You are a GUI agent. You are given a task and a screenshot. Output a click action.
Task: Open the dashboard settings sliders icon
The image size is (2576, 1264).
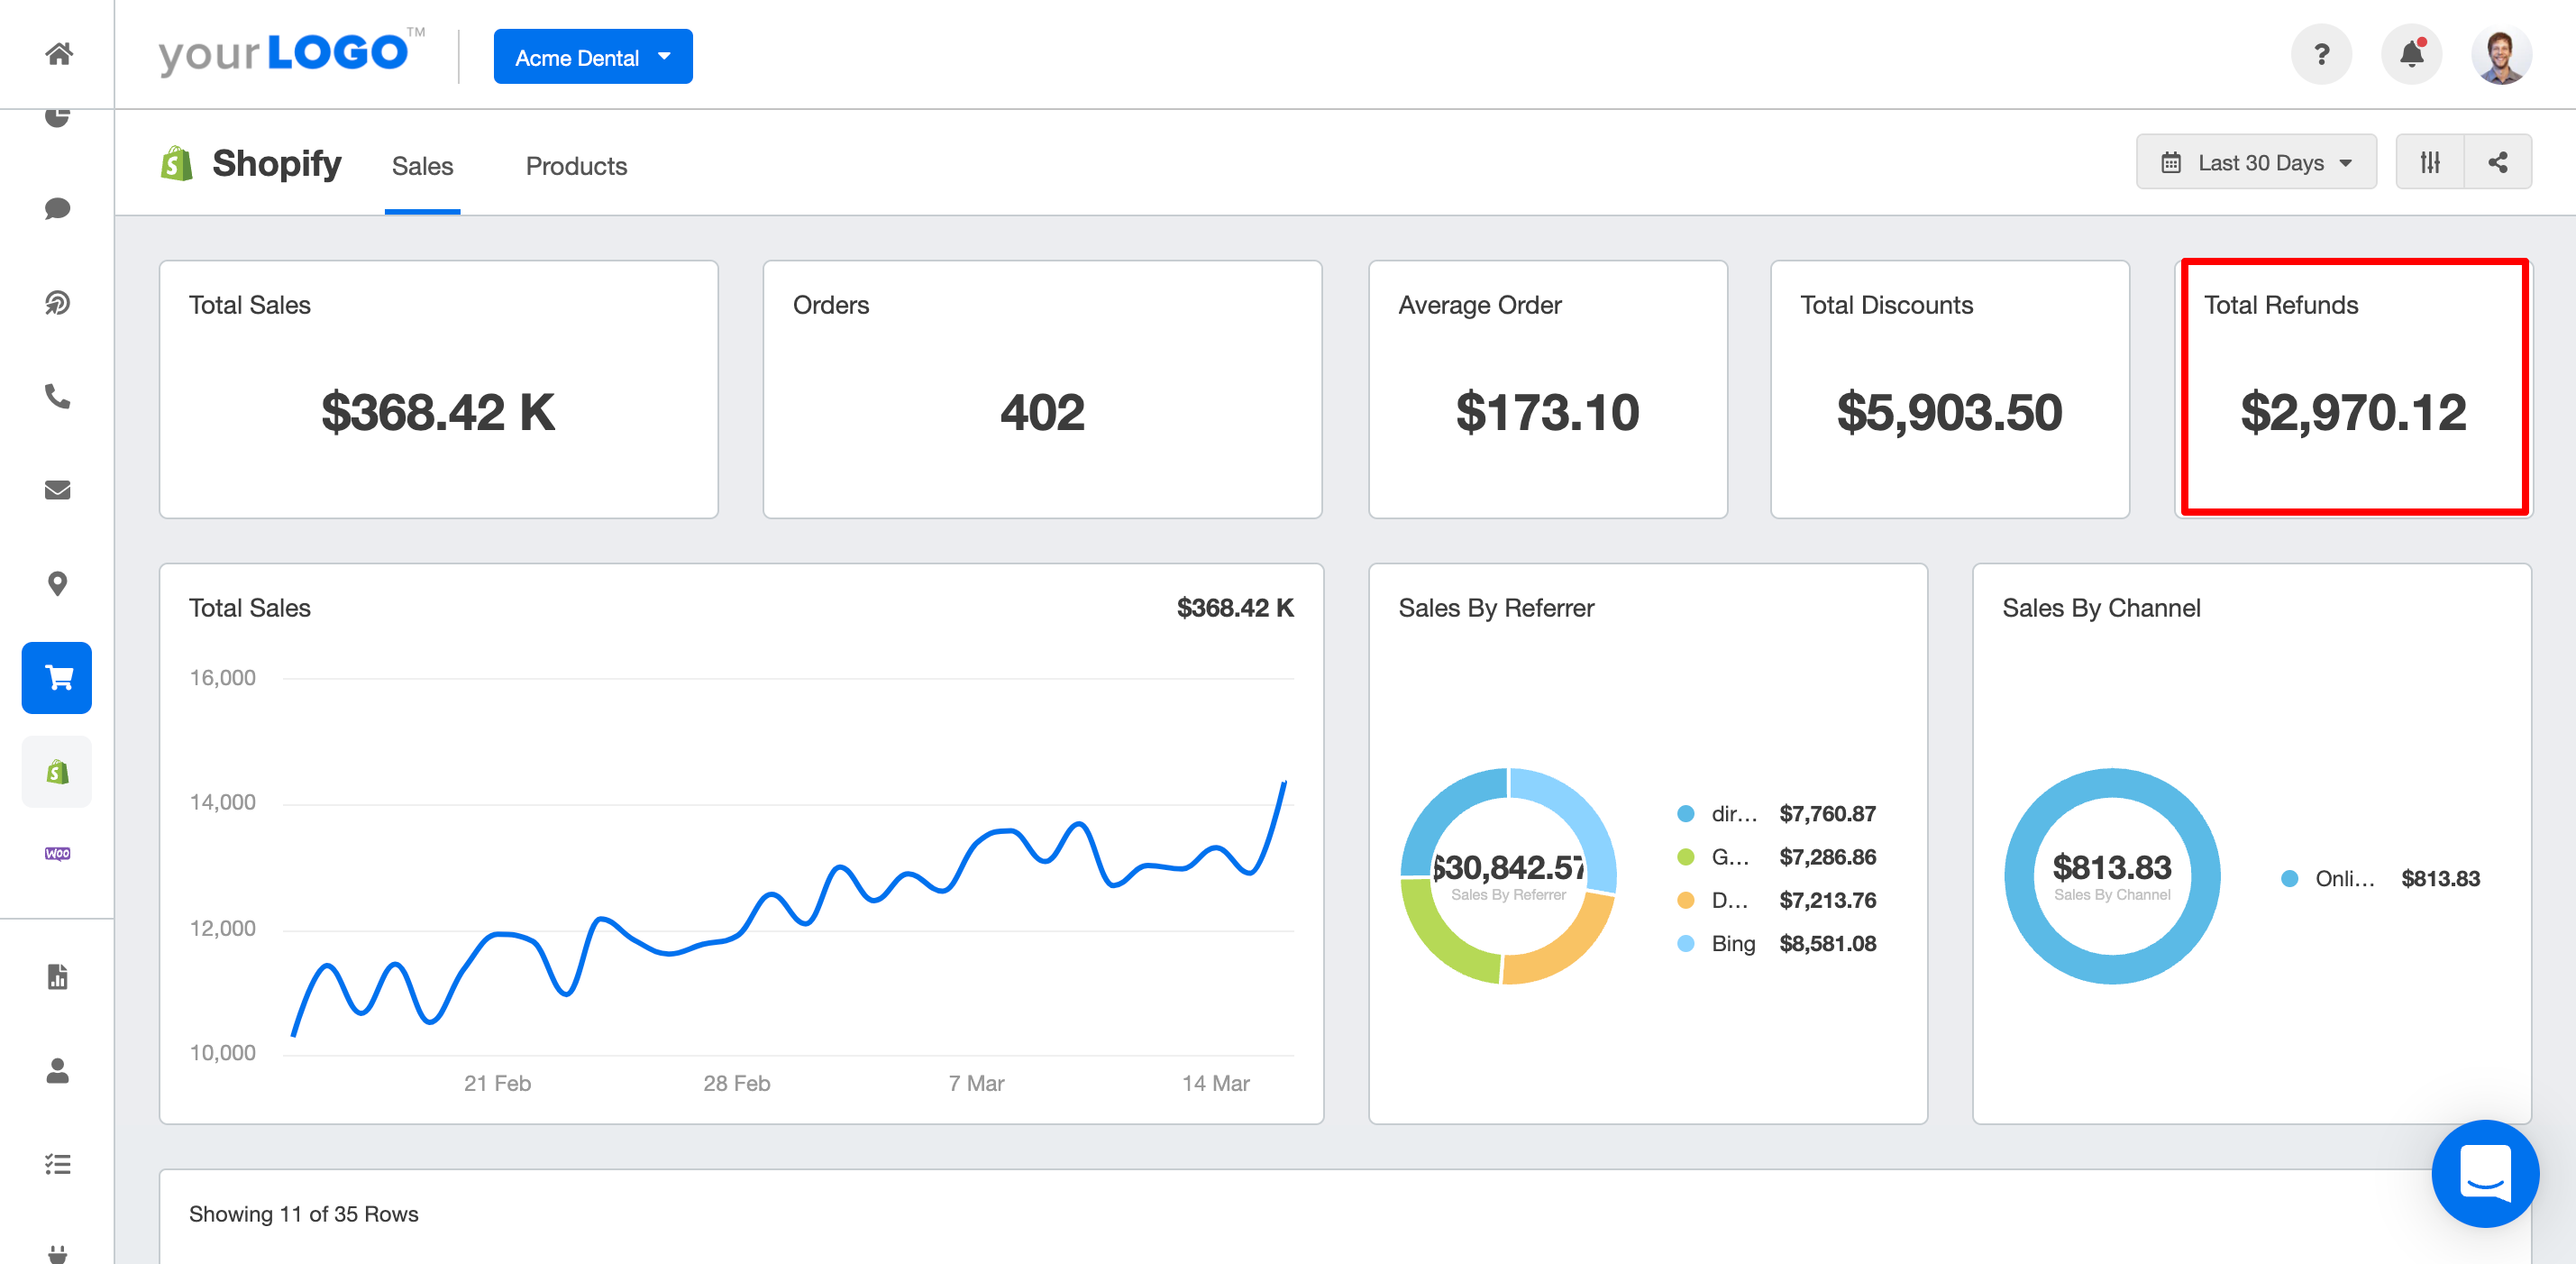tap(2430, 162)
